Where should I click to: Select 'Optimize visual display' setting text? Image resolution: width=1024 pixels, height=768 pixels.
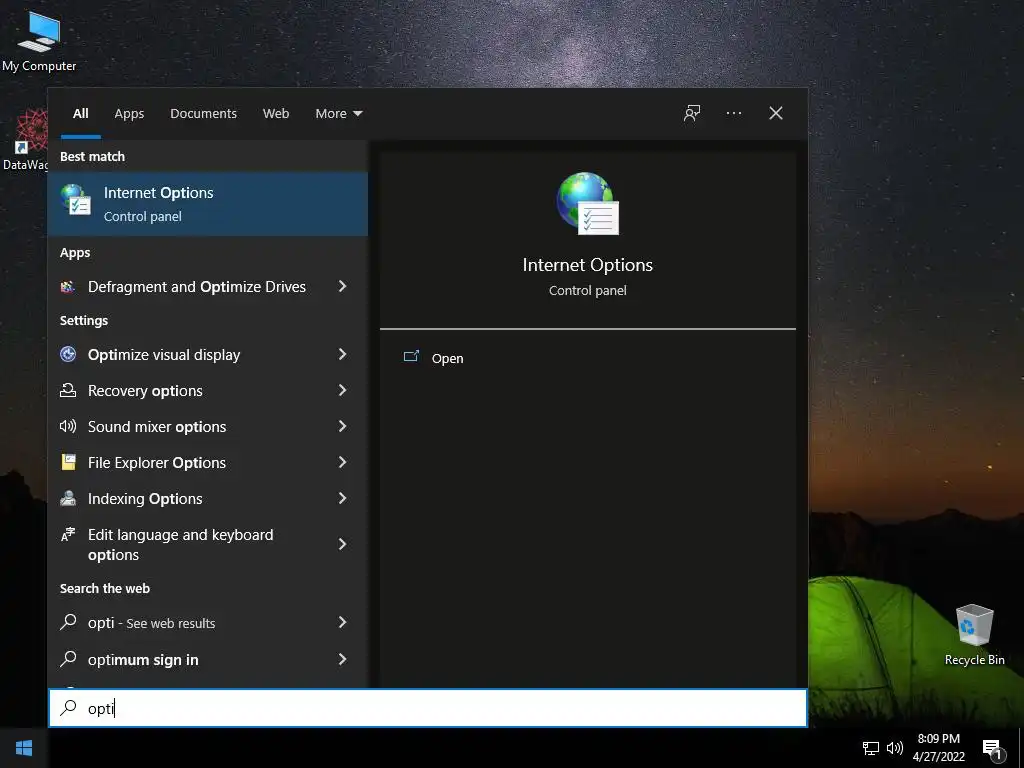[164, 355]
